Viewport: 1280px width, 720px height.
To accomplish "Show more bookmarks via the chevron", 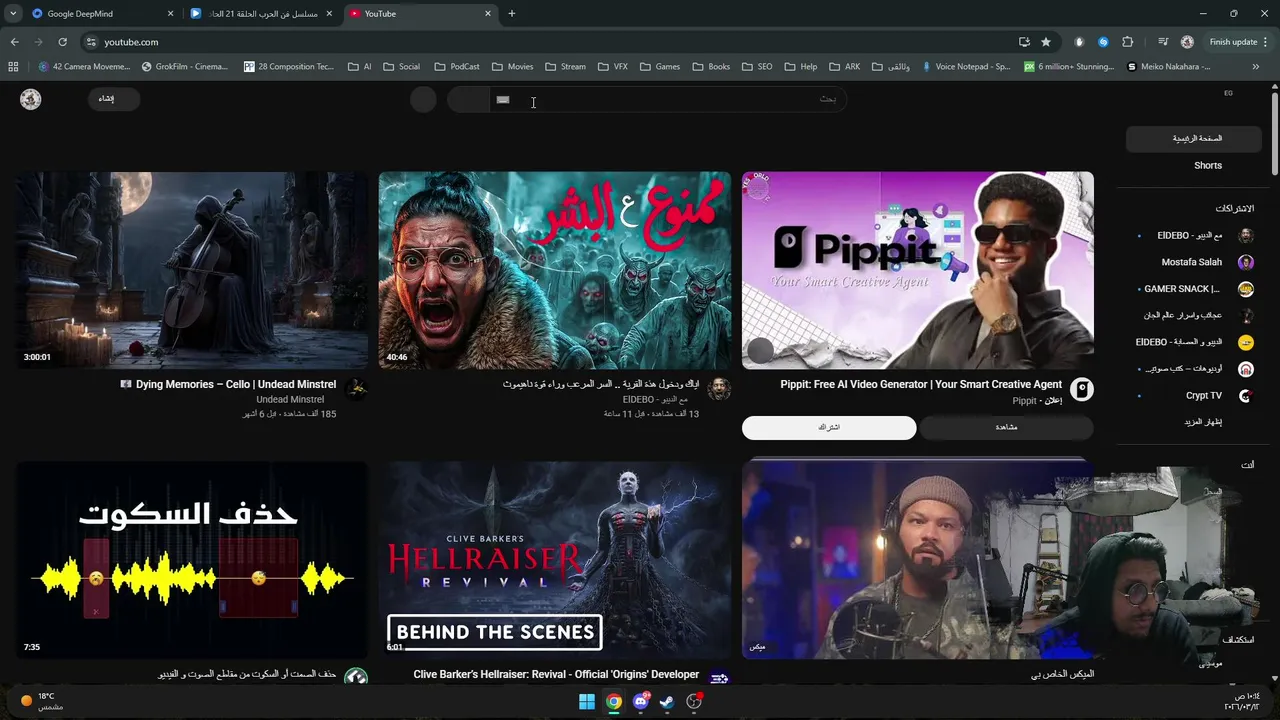I will (x=1256, y=67).
